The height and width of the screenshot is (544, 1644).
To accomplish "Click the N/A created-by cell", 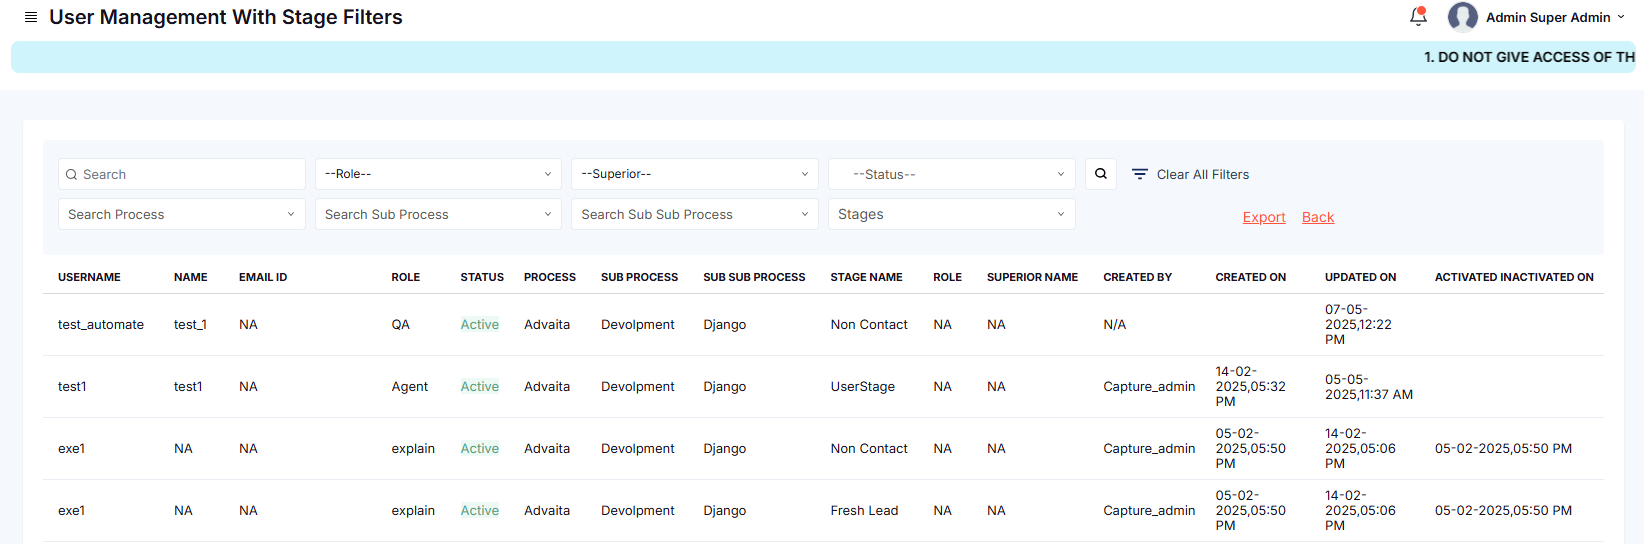I will [1115, 325].
